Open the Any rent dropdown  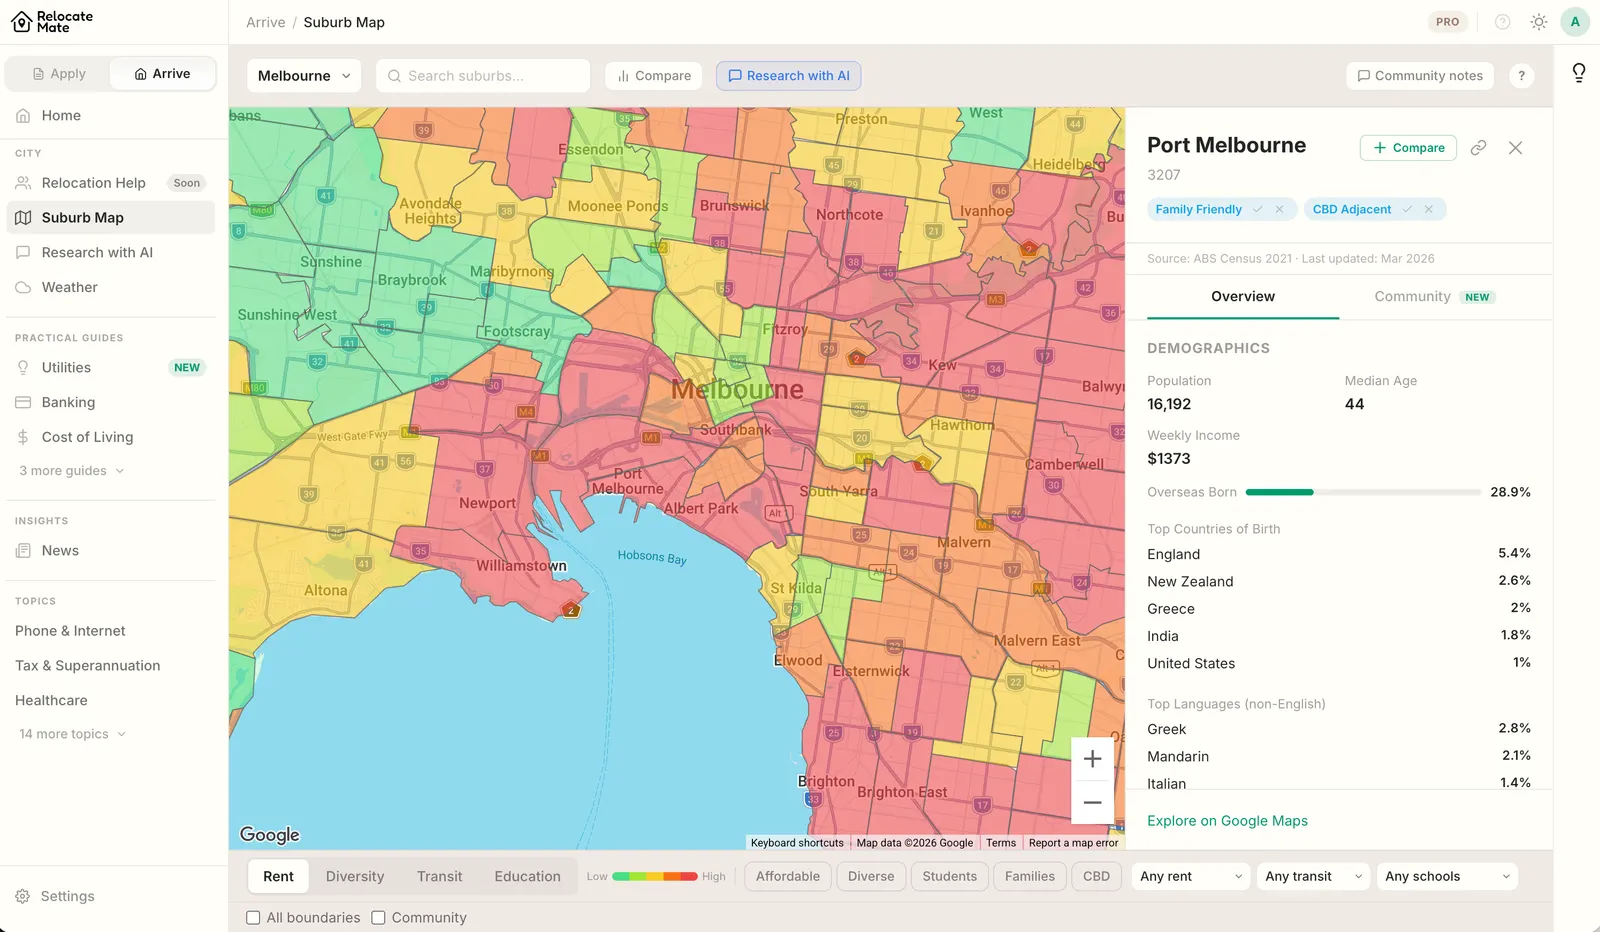[1191, 877]
